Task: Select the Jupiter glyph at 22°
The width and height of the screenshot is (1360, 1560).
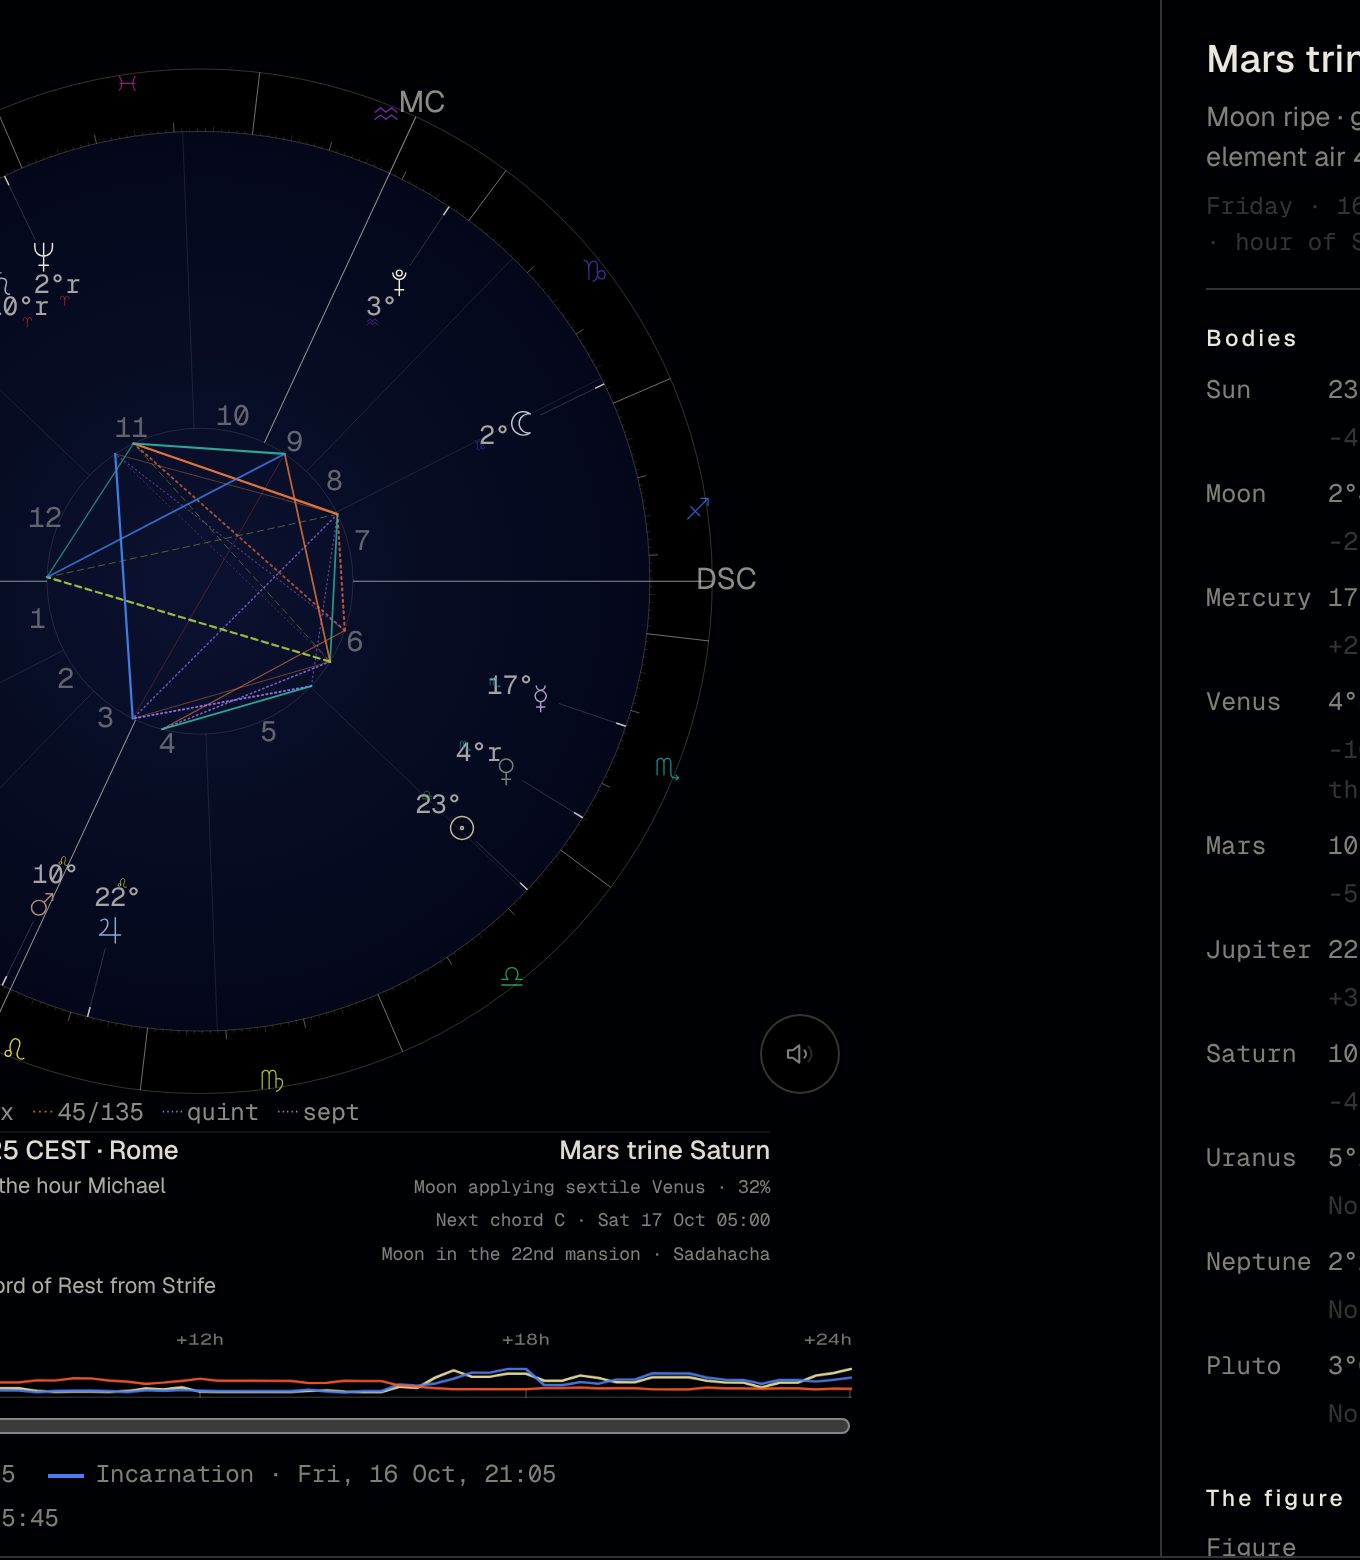Action: [110, 930]
